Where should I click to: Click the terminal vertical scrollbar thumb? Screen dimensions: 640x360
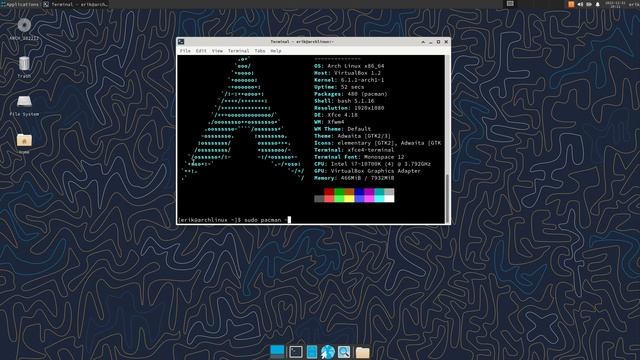click(x=447, y=198)
